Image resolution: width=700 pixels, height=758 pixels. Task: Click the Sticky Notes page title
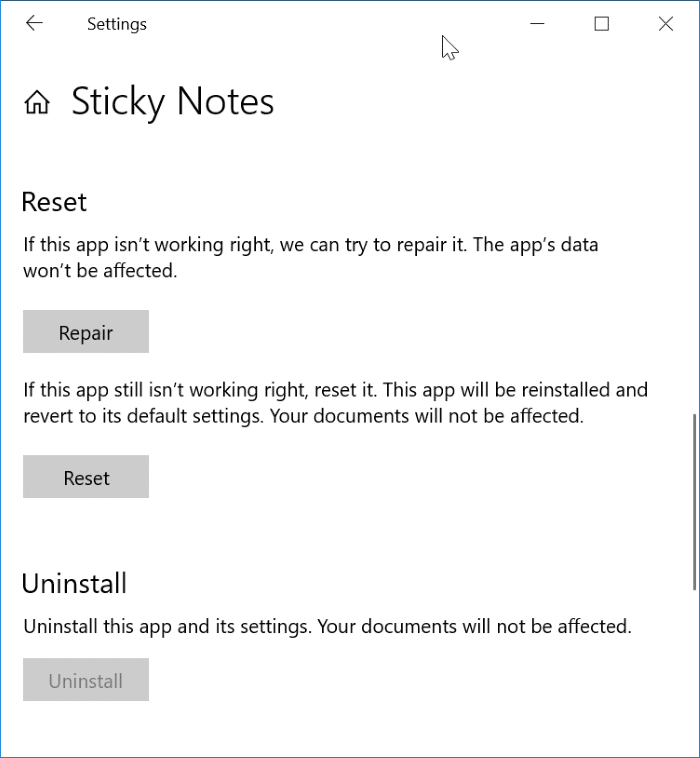172,102
